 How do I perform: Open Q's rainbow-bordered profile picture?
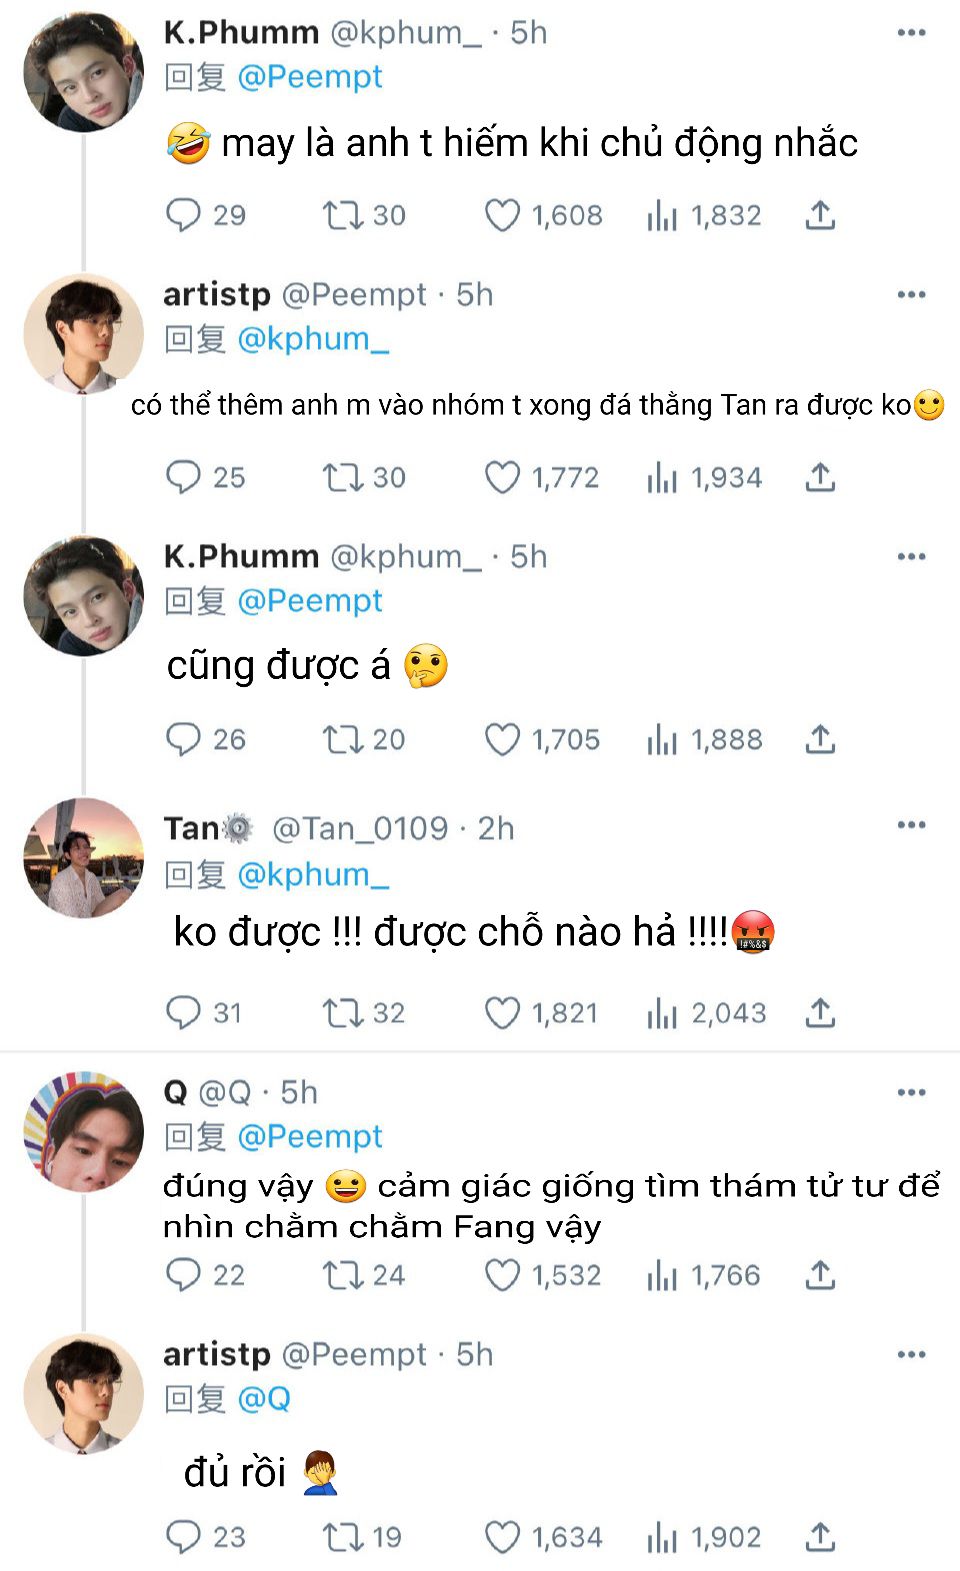[x=83, y=1131]
